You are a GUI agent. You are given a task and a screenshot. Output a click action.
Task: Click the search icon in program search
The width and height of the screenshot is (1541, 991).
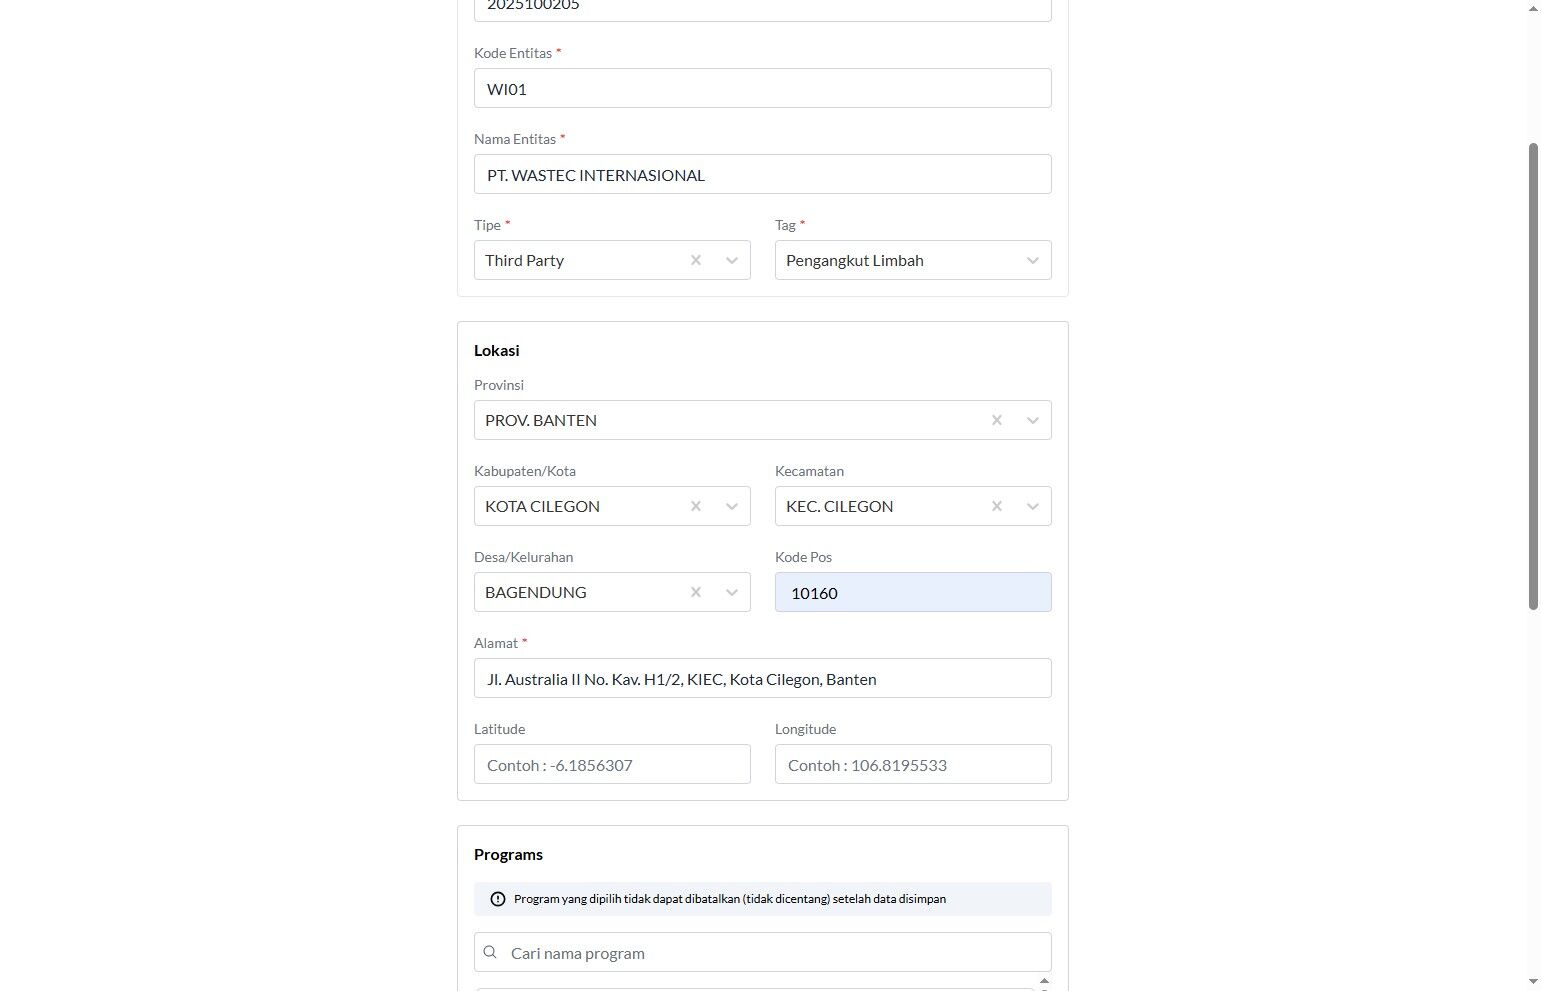490,952
